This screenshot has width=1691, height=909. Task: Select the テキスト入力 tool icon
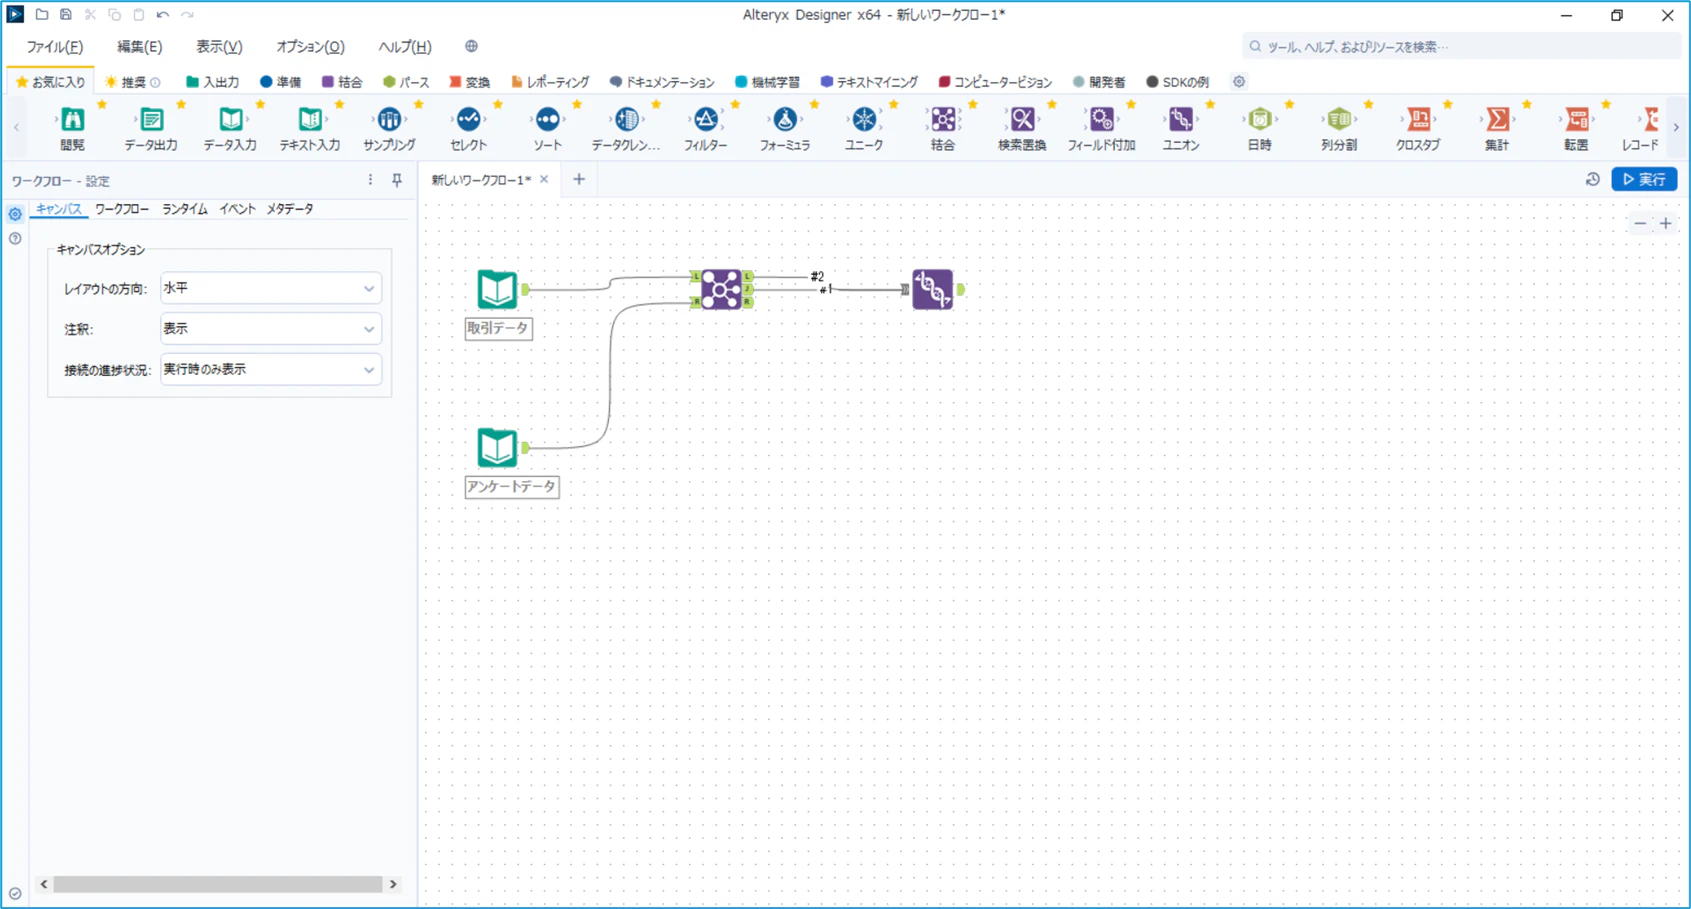tap(310, 120)
